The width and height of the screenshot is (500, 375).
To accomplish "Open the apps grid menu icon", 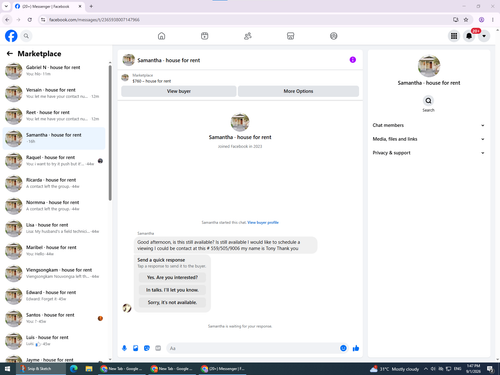I will tap(454, 36).
